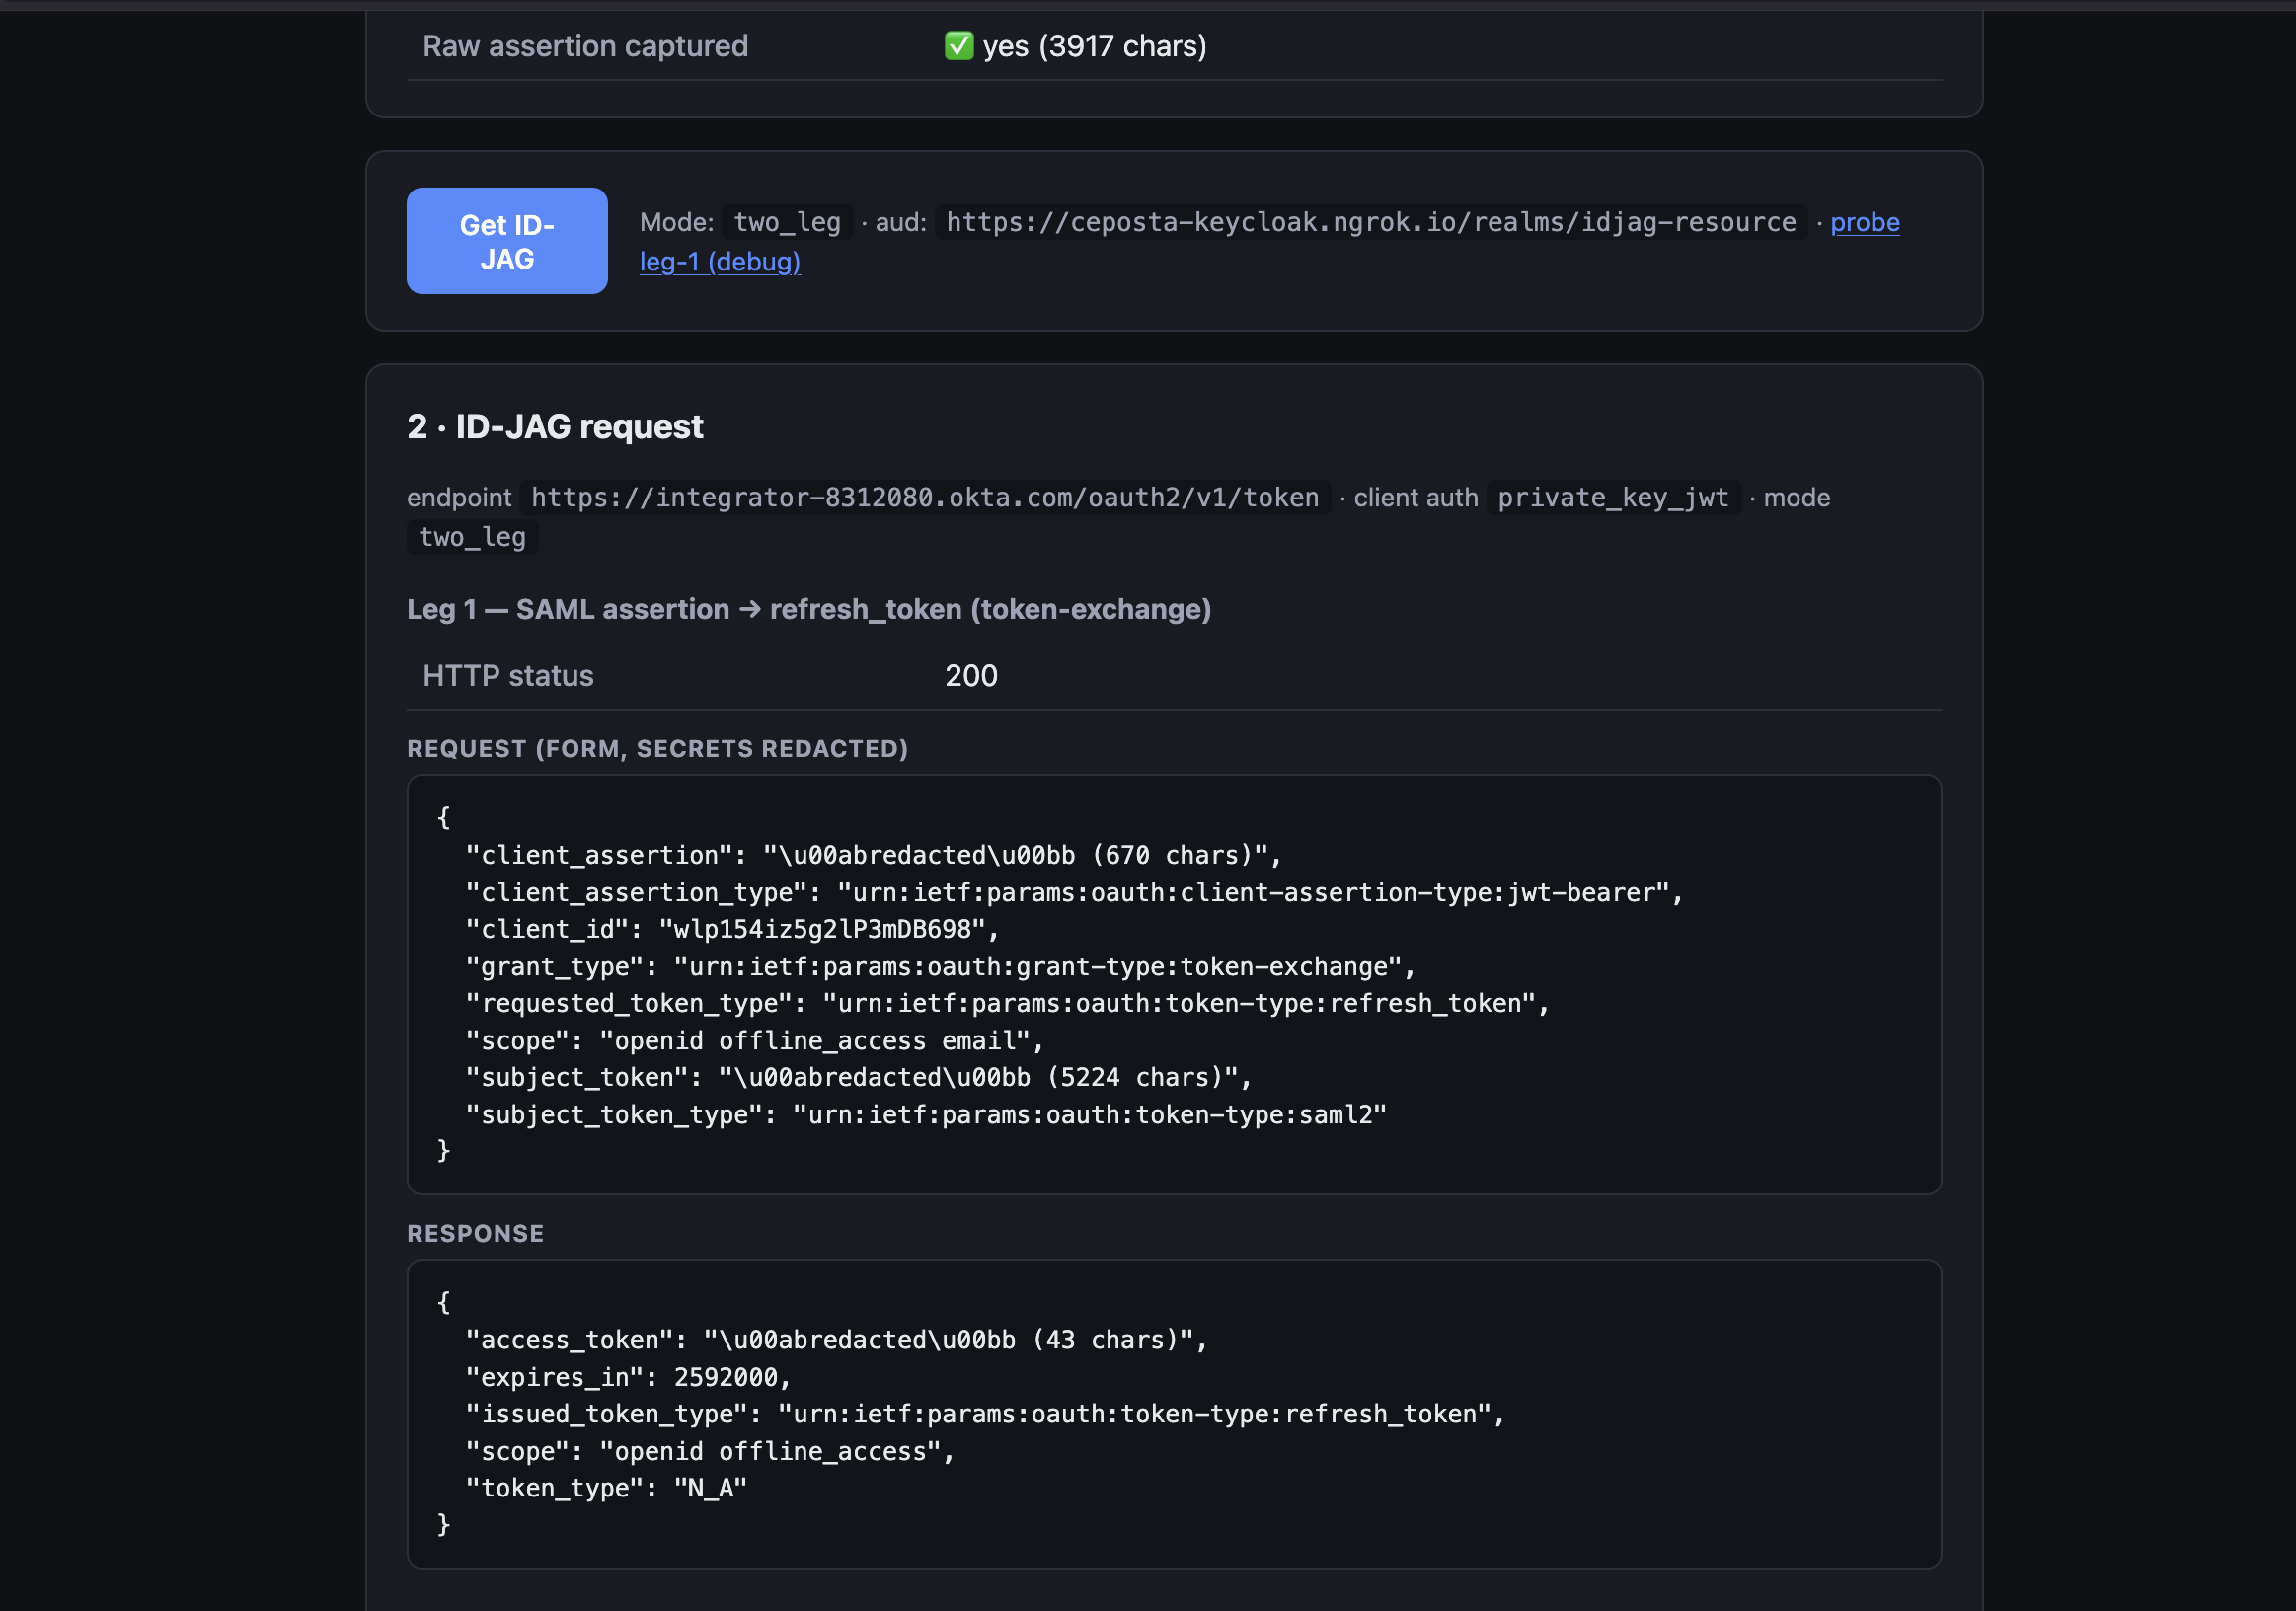This screenshot has height=1611, width=2296.
Task: Click the two_leg mode tag beside Get ID-JAG
Action: click(787, 222)
